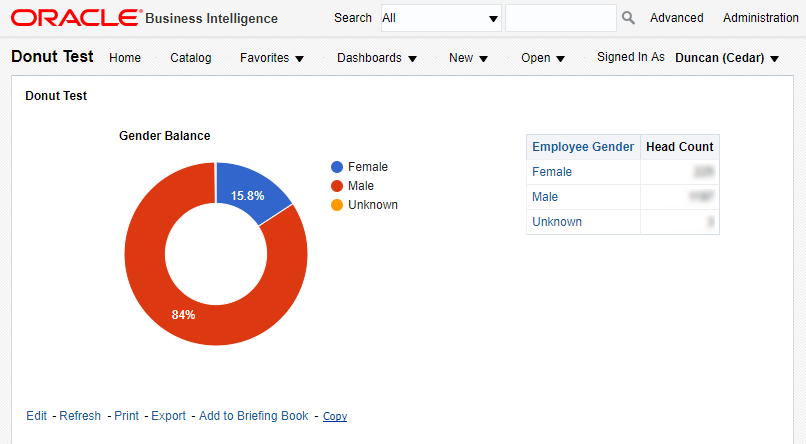Click the search magnifying glass icon
This screenshot has width=806, height=444.
628,18
